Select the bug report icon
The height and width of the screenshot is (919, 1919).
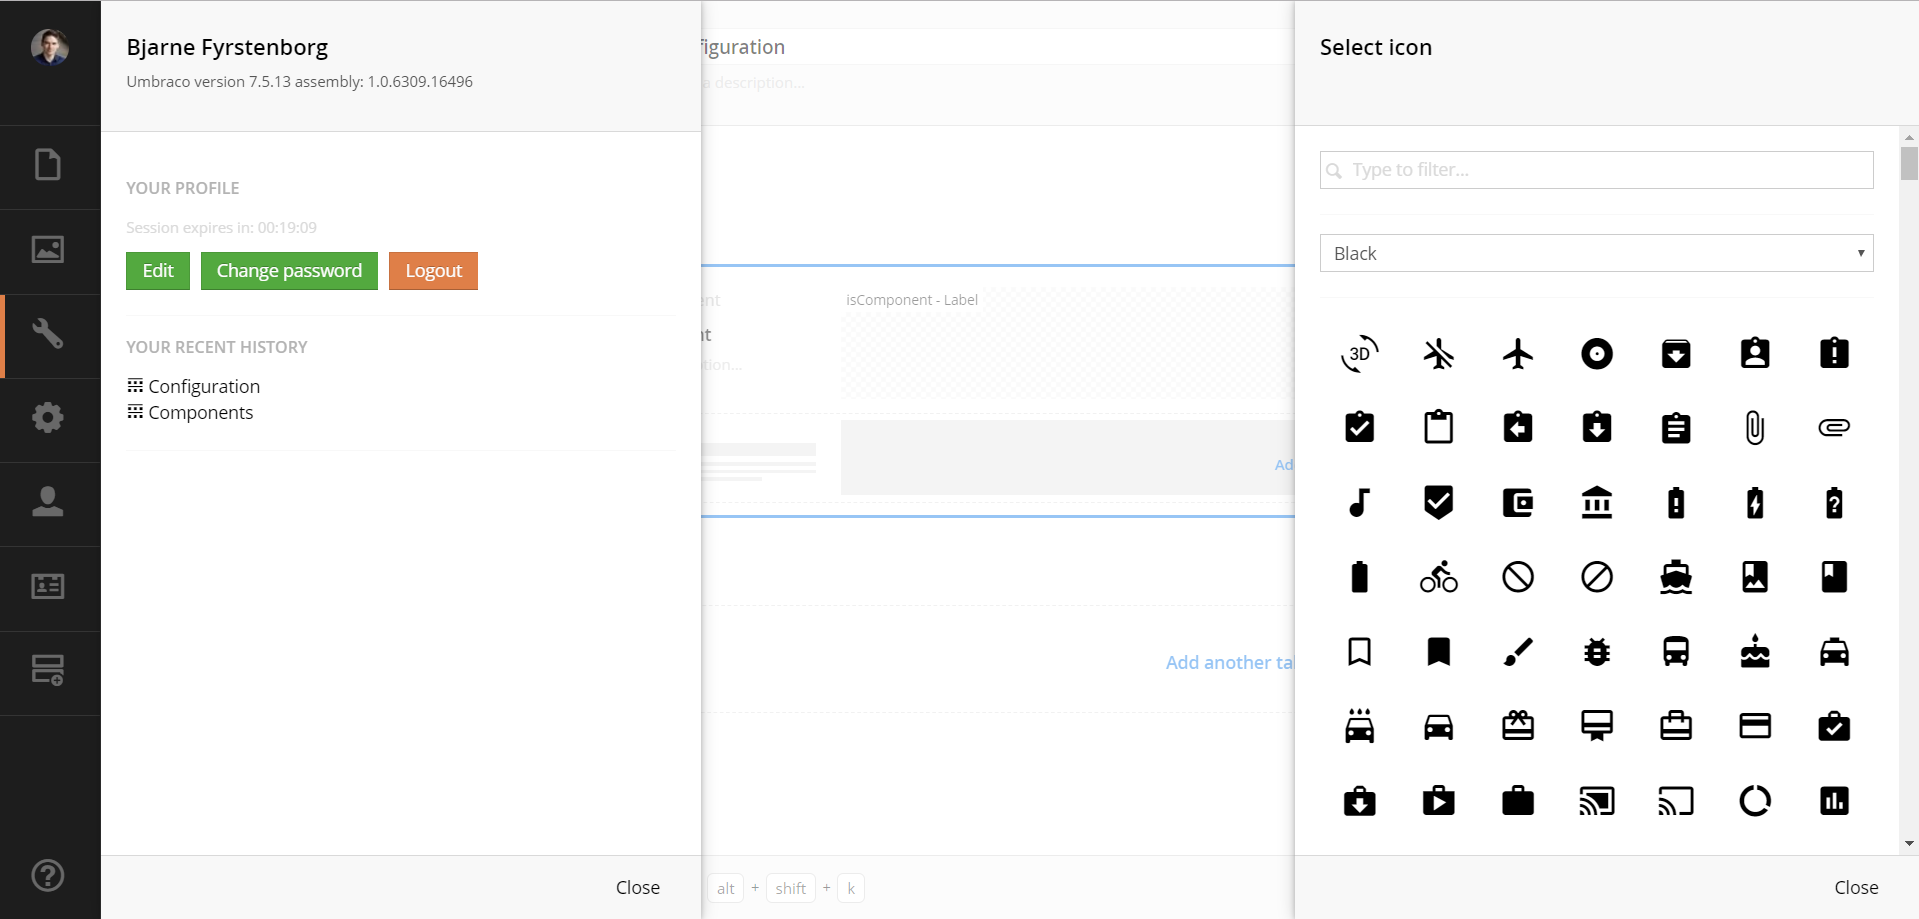click(x=1596, y=652)
